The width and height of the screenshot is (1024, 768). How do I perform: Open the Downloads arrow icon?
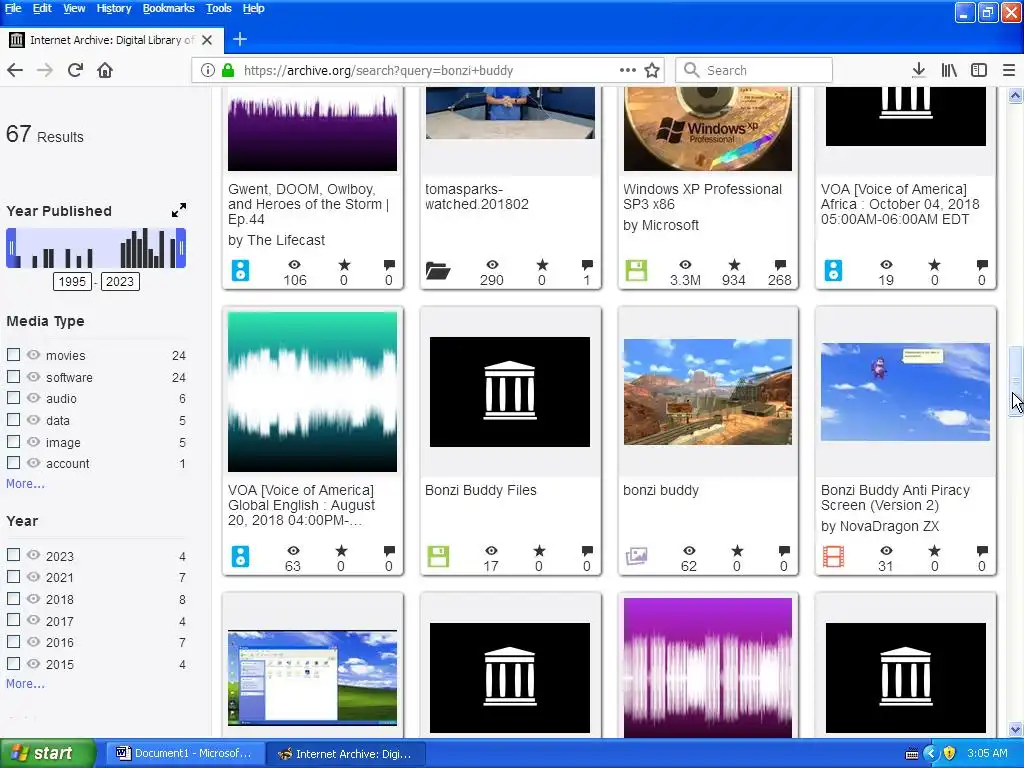(x=919, y=70)
